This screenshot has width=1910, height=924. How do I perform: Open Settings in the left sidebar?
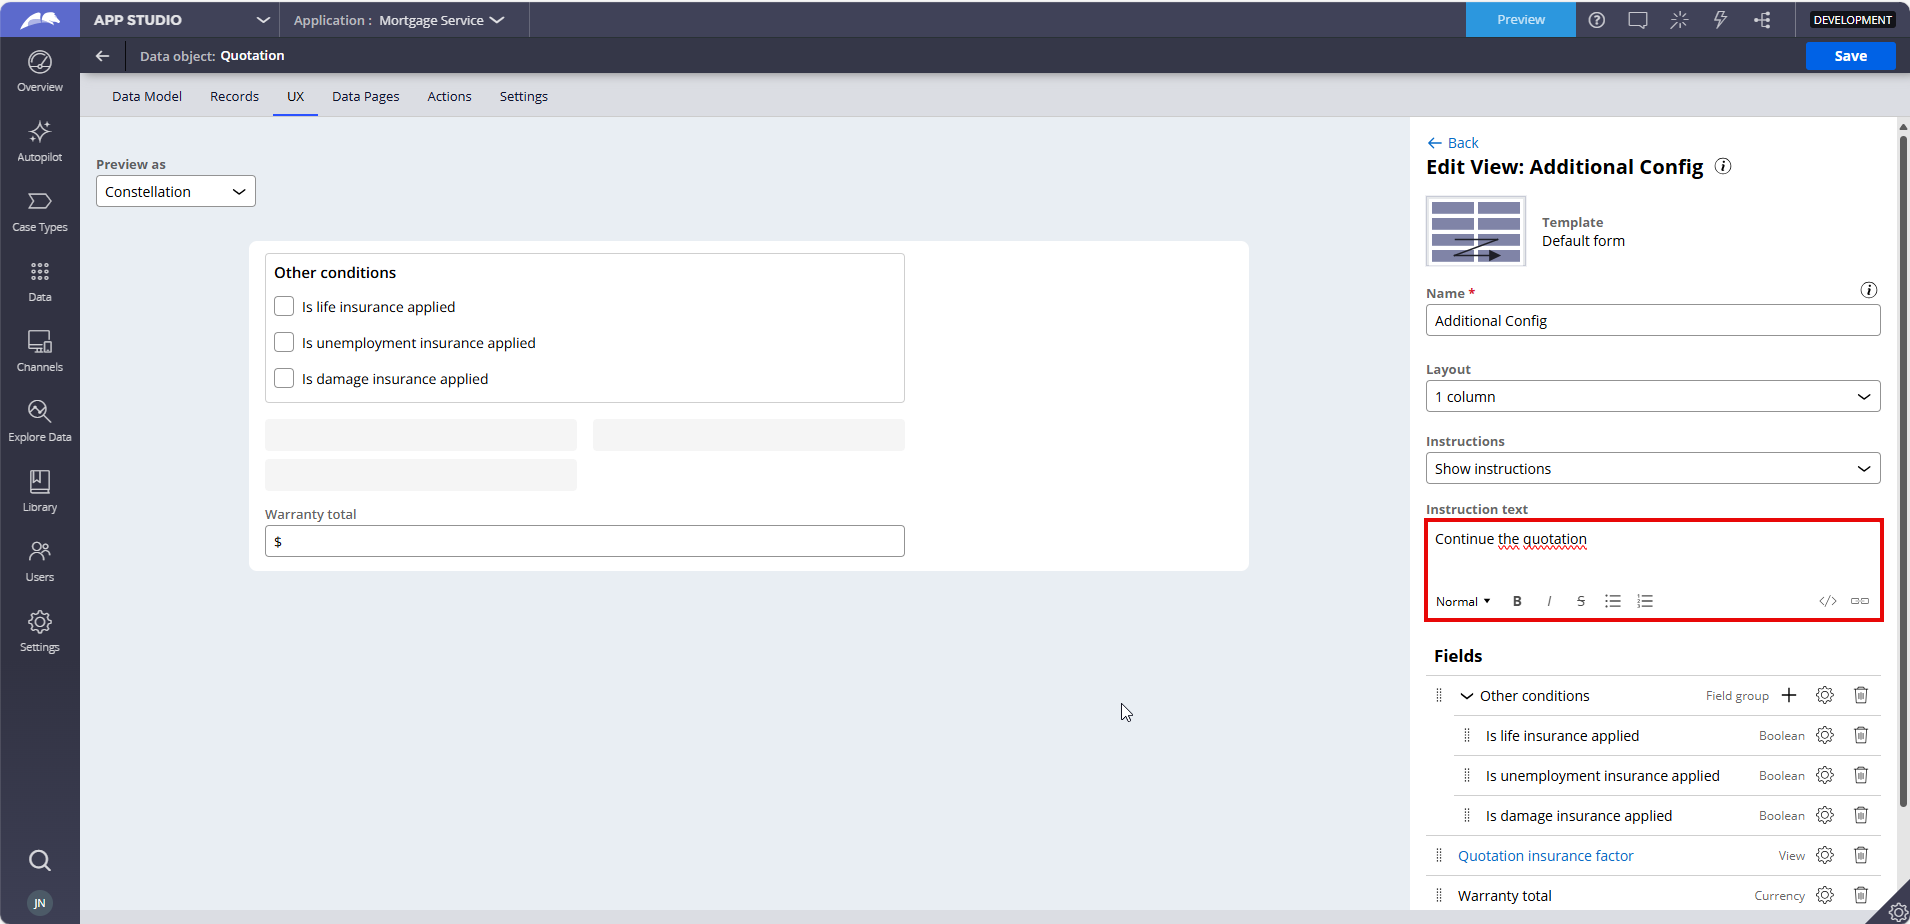40,632
